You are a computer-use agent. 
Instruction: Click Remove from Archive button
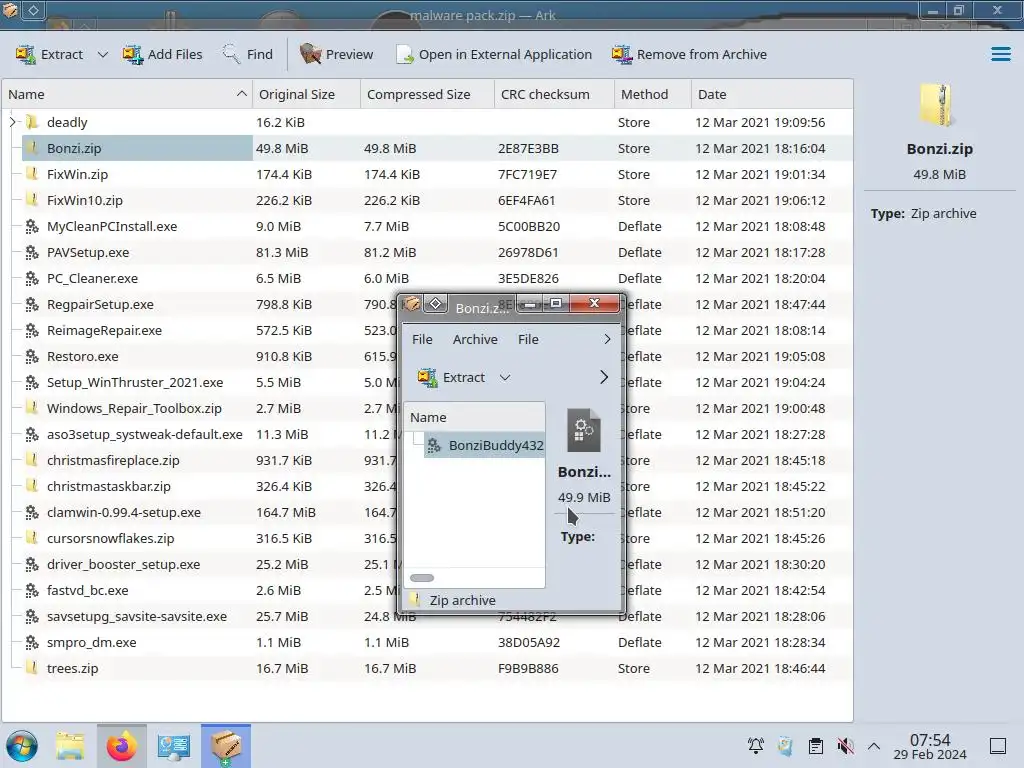(x=690, y=54)
